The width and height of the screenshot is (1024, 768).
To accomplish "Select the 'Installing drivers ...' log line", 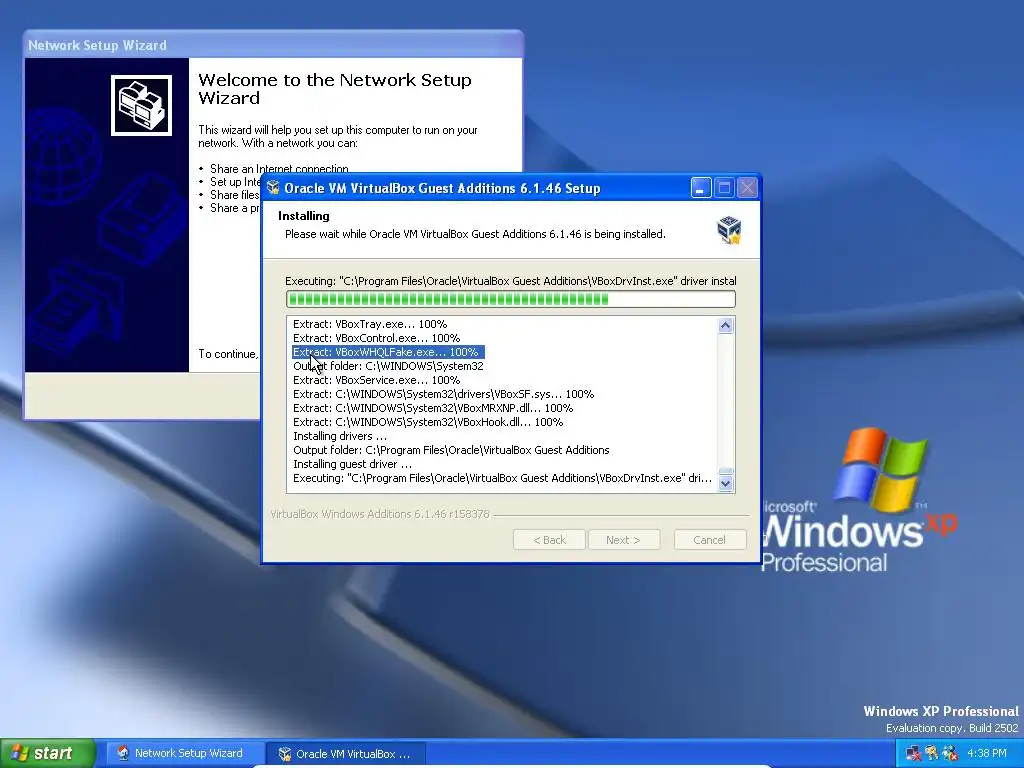I will [340, 436].
